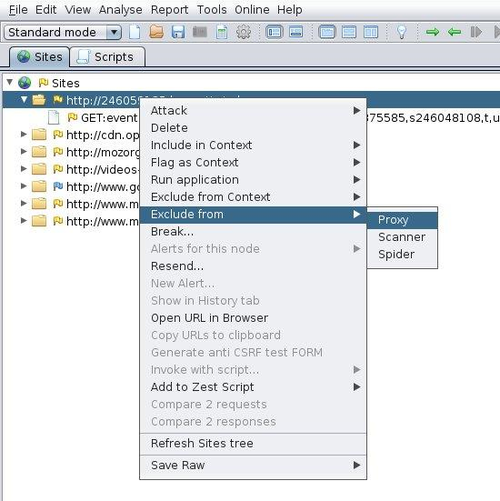Choose Scanner from the submenu
The height and width of the screenshot is (501, 500).
coord(402,237)
